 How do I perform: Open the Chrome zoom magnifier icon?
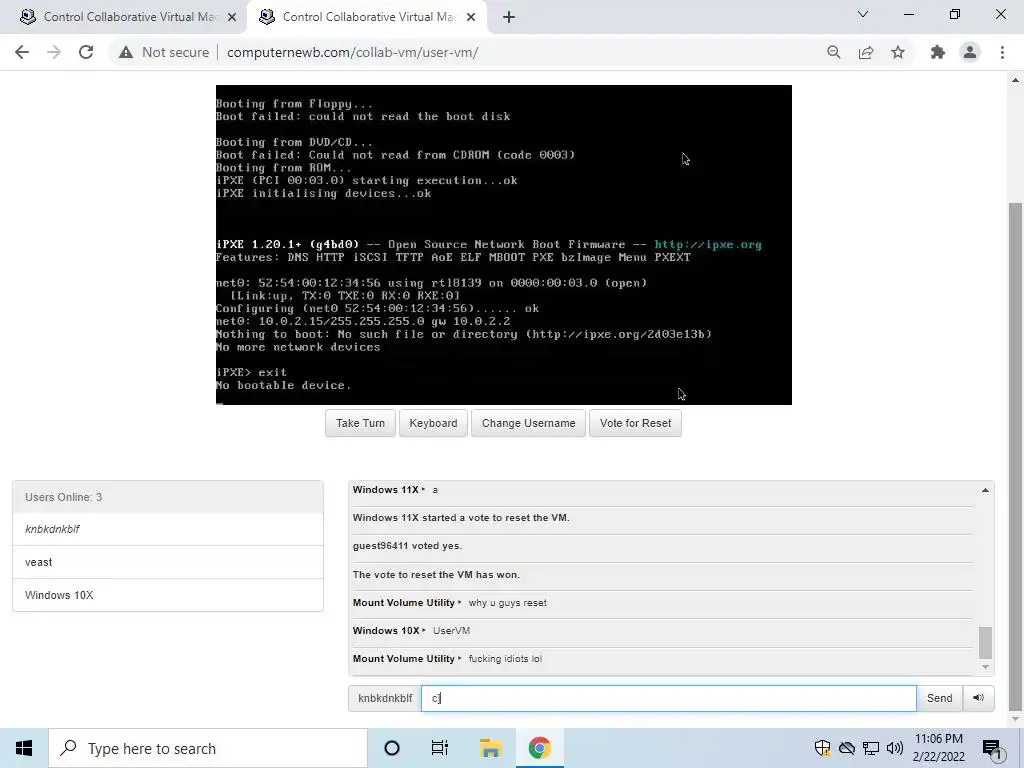point(833,52)
